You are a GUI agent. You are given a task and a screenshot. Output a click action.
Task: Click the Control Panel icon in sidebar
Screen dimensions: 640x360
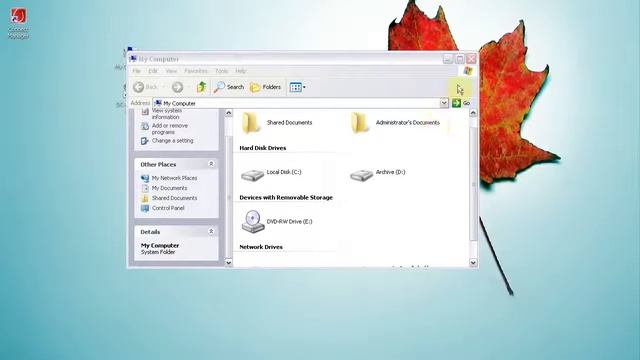tap(145, 208)
